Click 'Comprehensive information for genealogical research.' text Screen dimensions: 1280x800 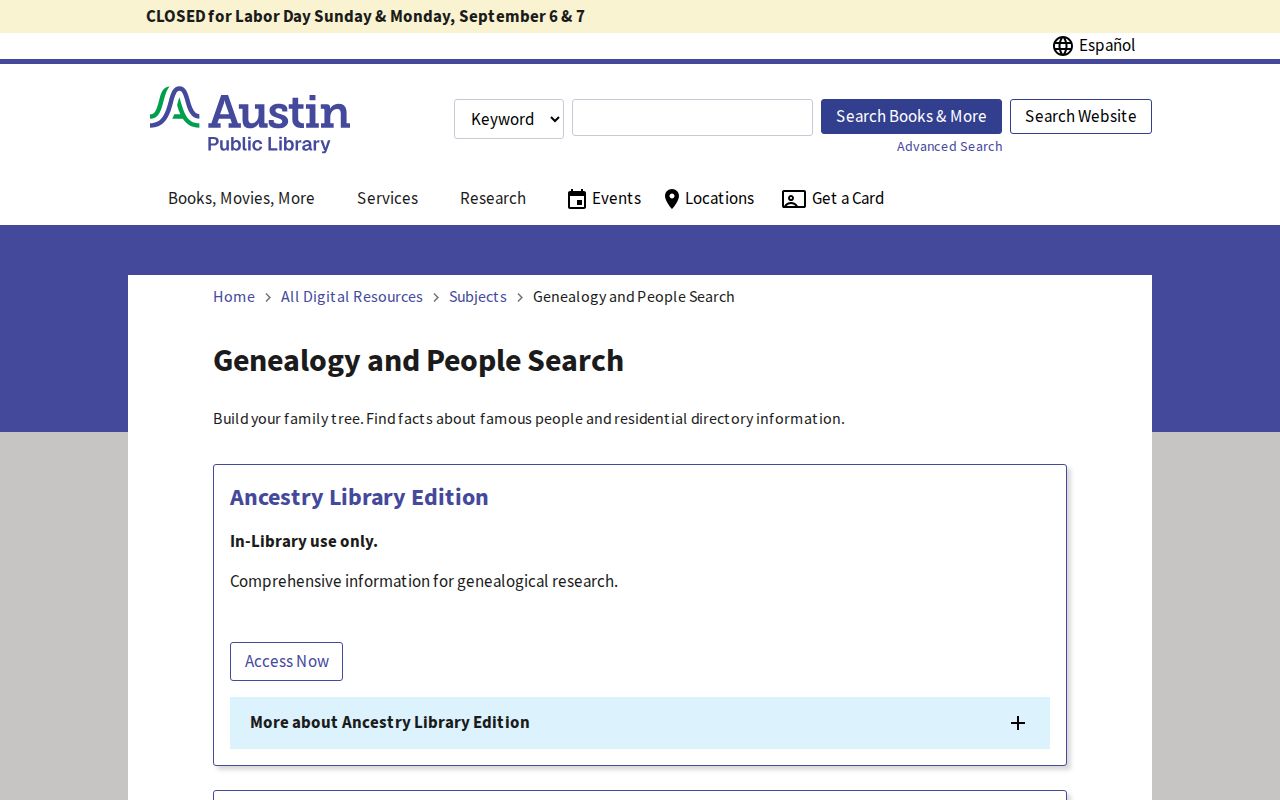tap(424, 581)
